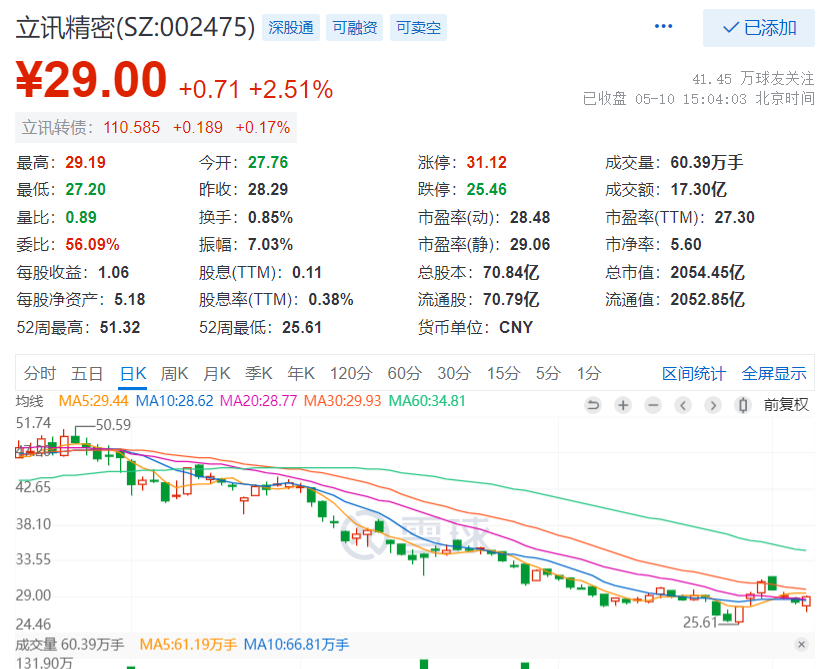
Task: Open the 前复权 adjustment dropdown
Action: [786, 405]
